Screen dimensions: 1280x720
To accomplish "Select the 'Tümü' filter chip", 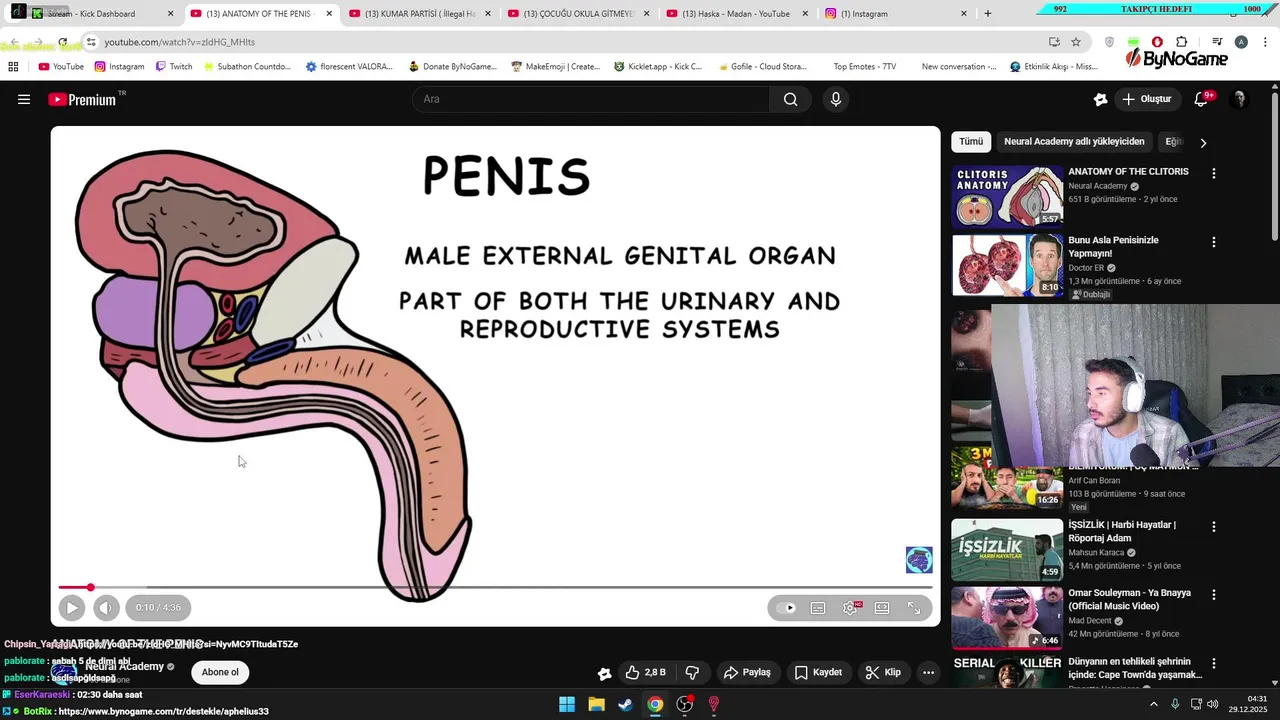I will click(x=971, y=141).
